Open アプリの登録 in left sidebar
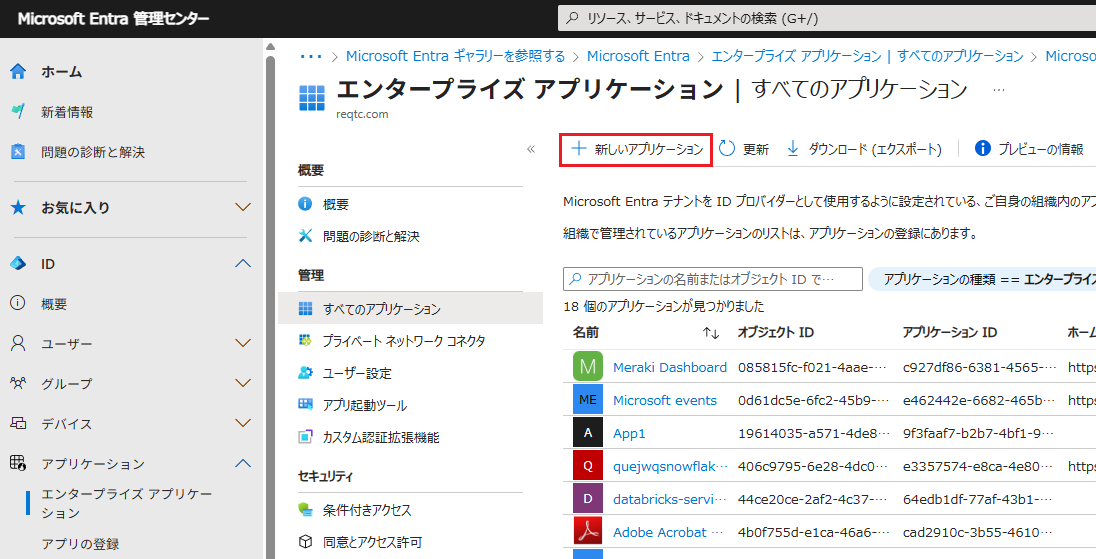The image size is (1096, 559). pos(80,544)
